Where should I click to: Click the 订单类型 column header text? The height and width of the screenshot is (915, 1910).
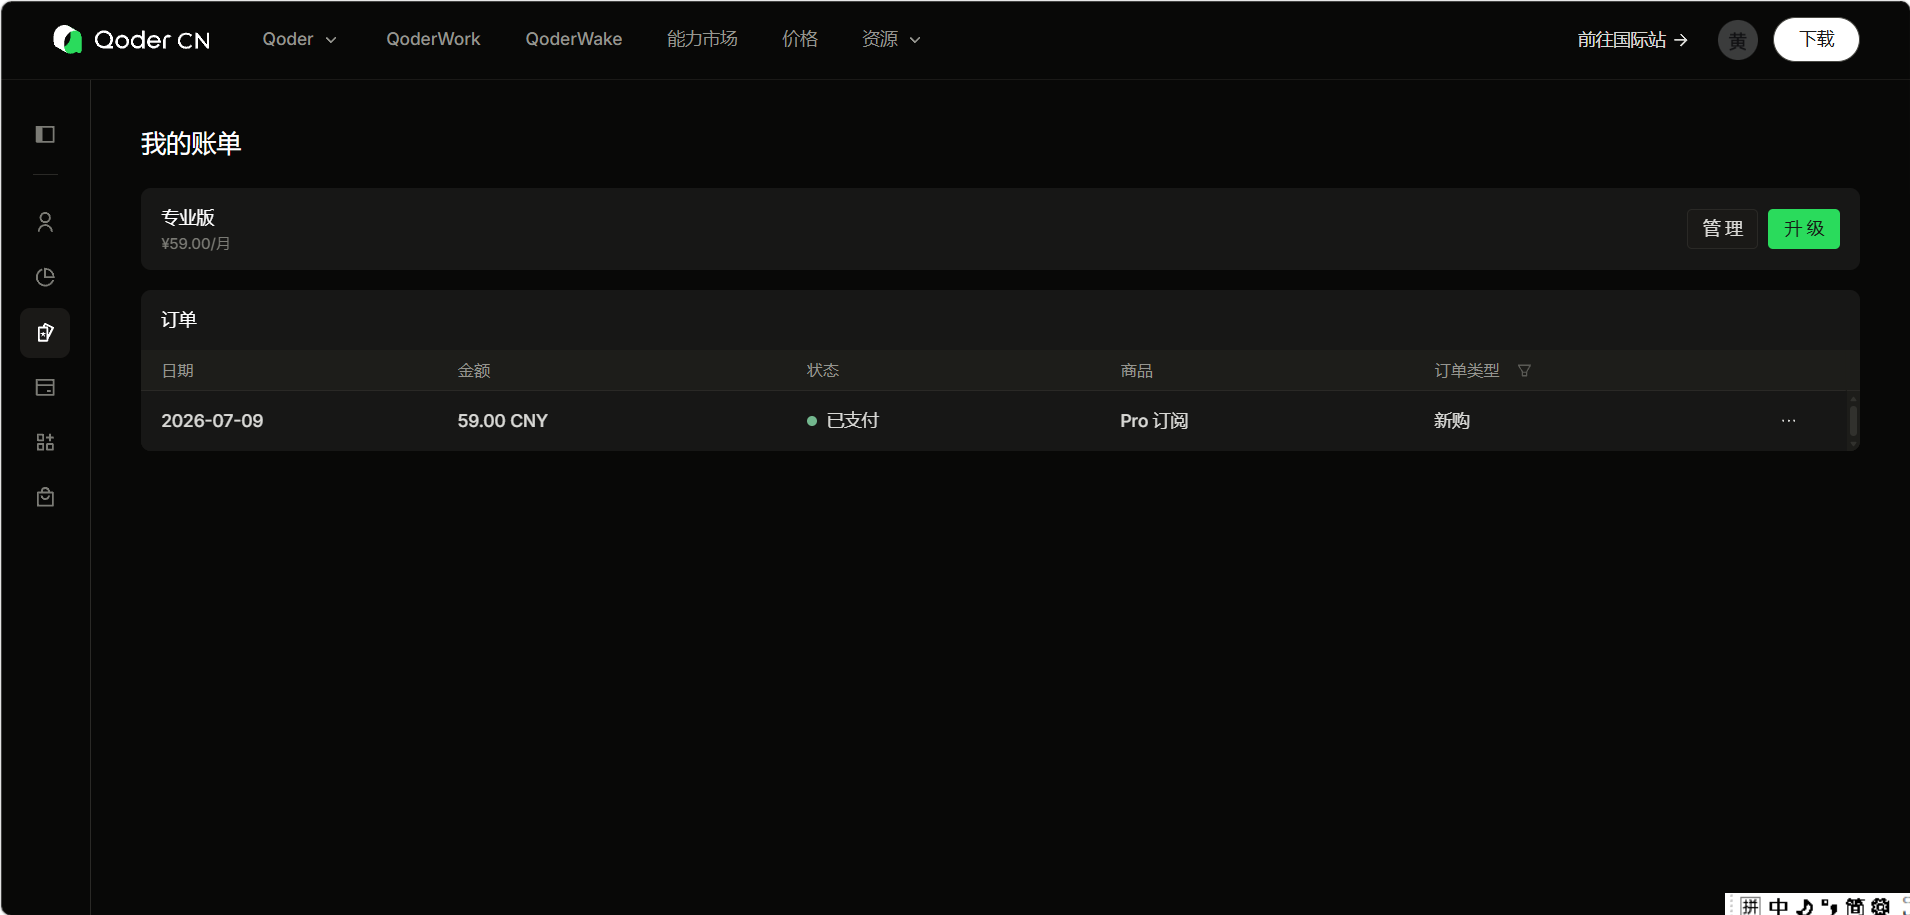click(x=1467, y=371)
